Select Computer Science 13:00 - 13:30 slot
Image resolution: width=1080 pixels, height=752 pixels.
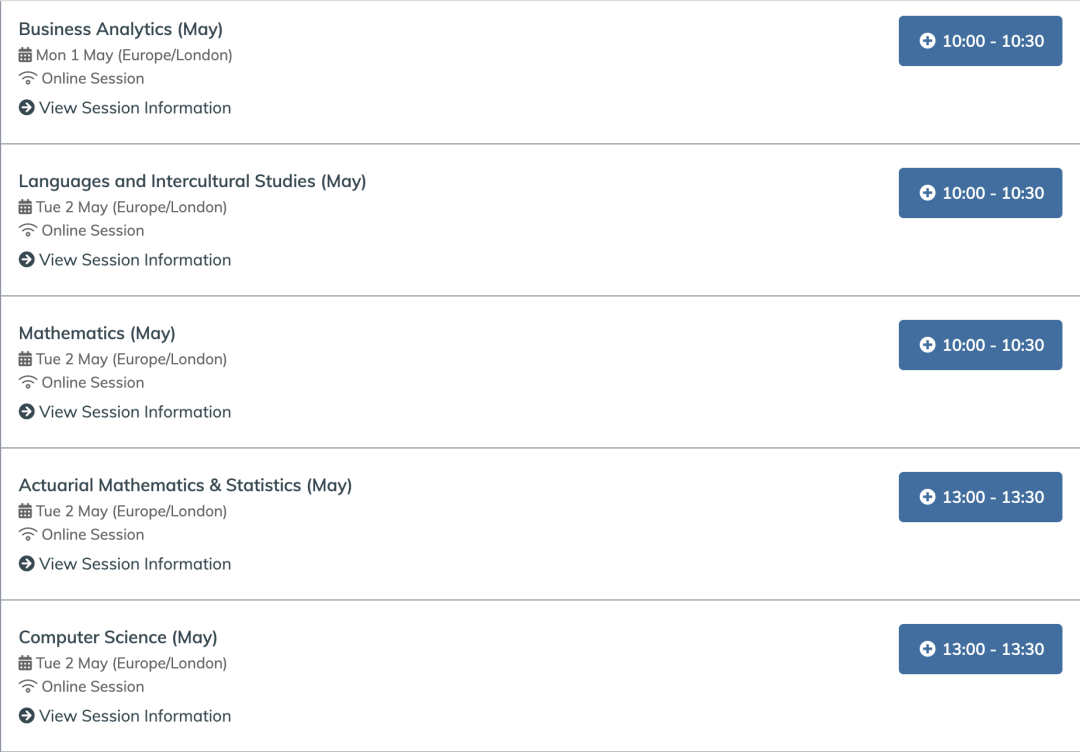click(x=980, y=649)
